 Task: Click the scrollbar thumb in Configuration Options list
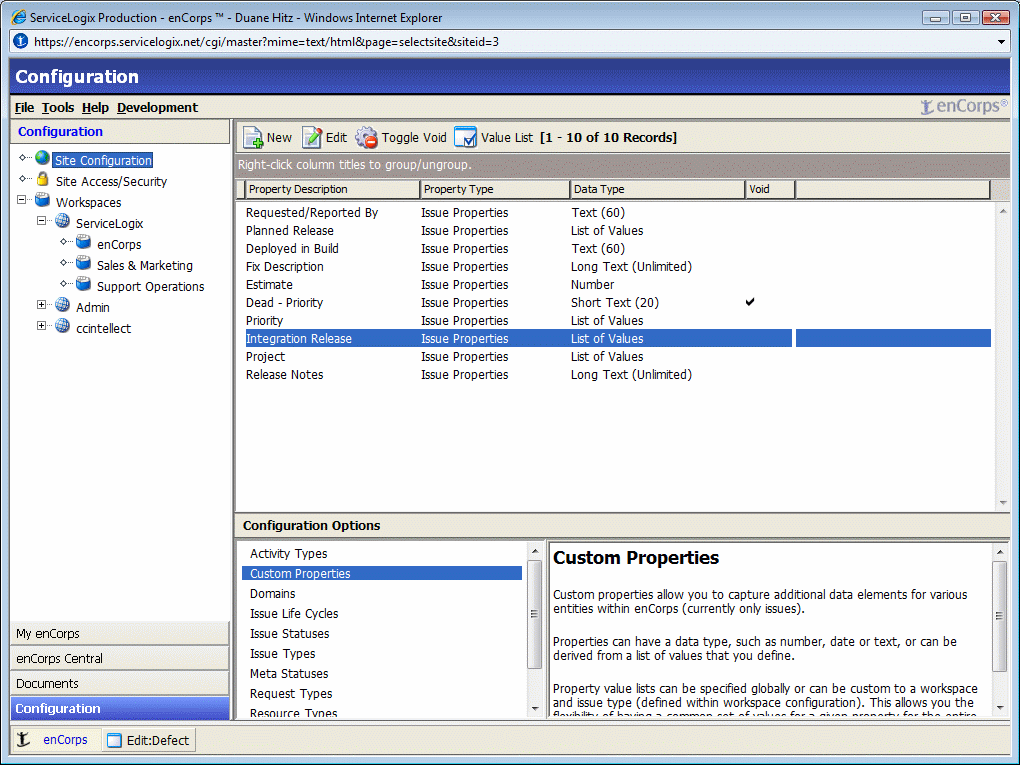(x=535, y=614)
